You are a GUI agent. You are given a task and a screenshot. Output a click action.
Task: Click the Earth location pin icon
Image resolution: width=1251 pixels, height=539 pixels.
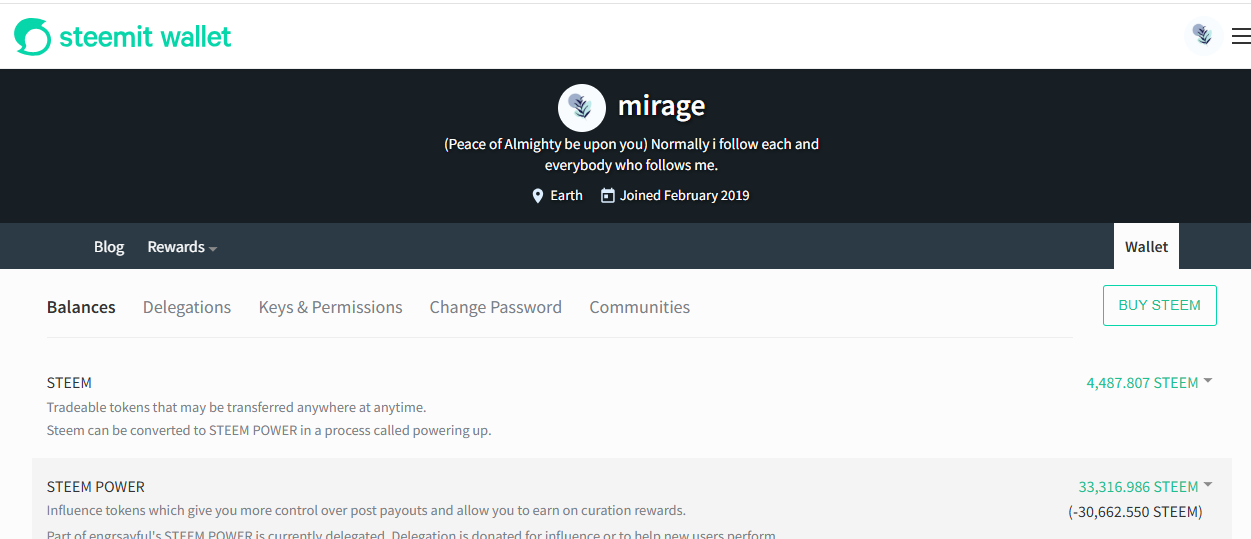click(538, 196)
